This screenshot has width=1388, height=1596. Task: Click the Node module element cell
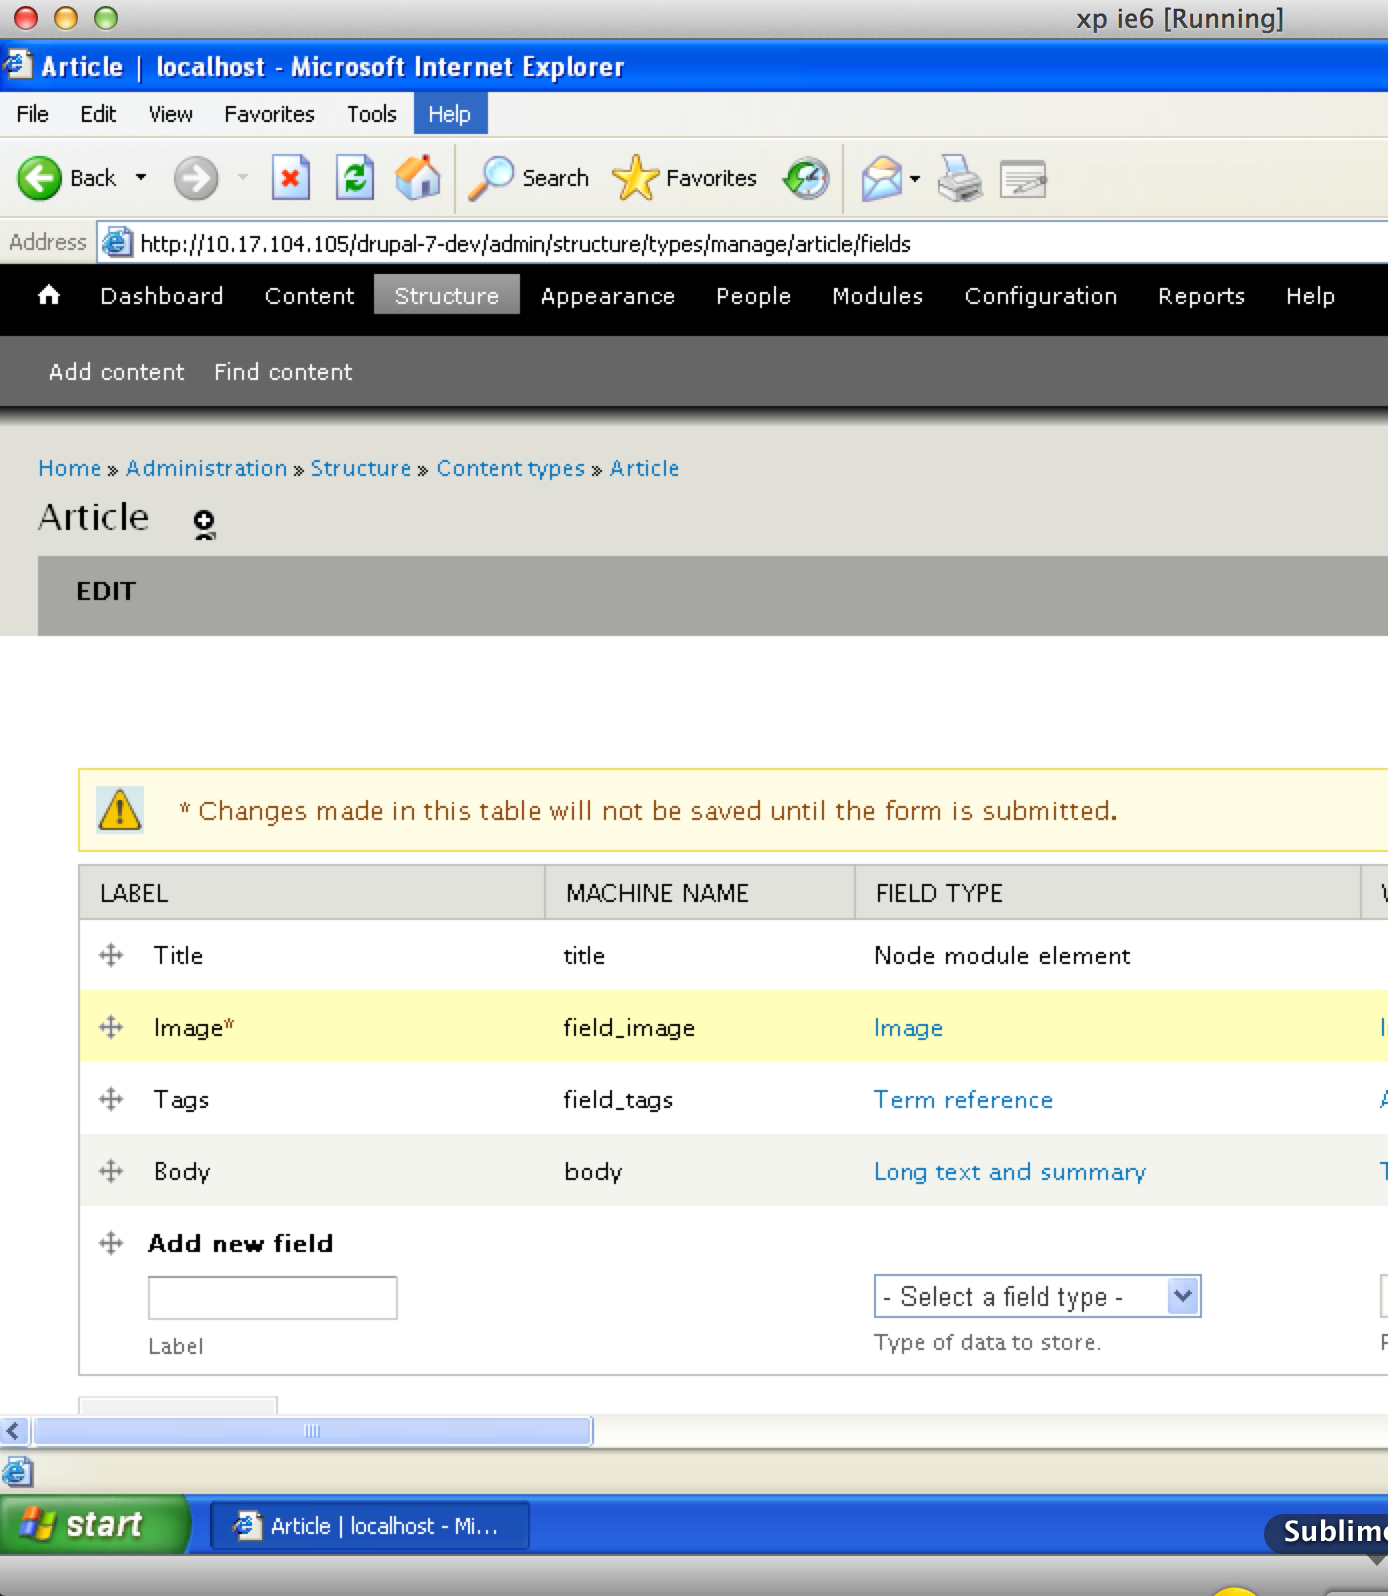click(1002, 956)
